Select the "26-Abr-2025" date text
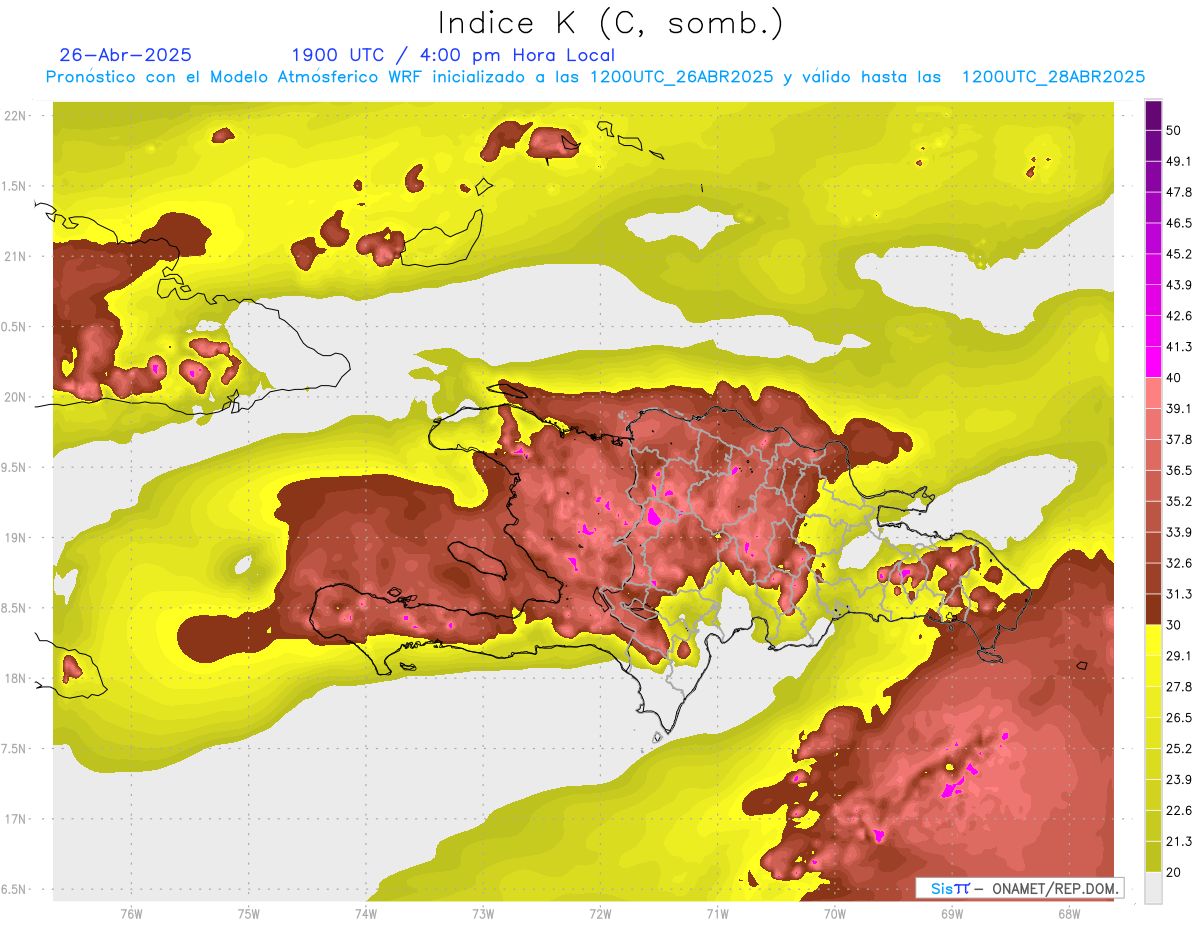Viewport: 1200px width, 927px height. (126, 55)
